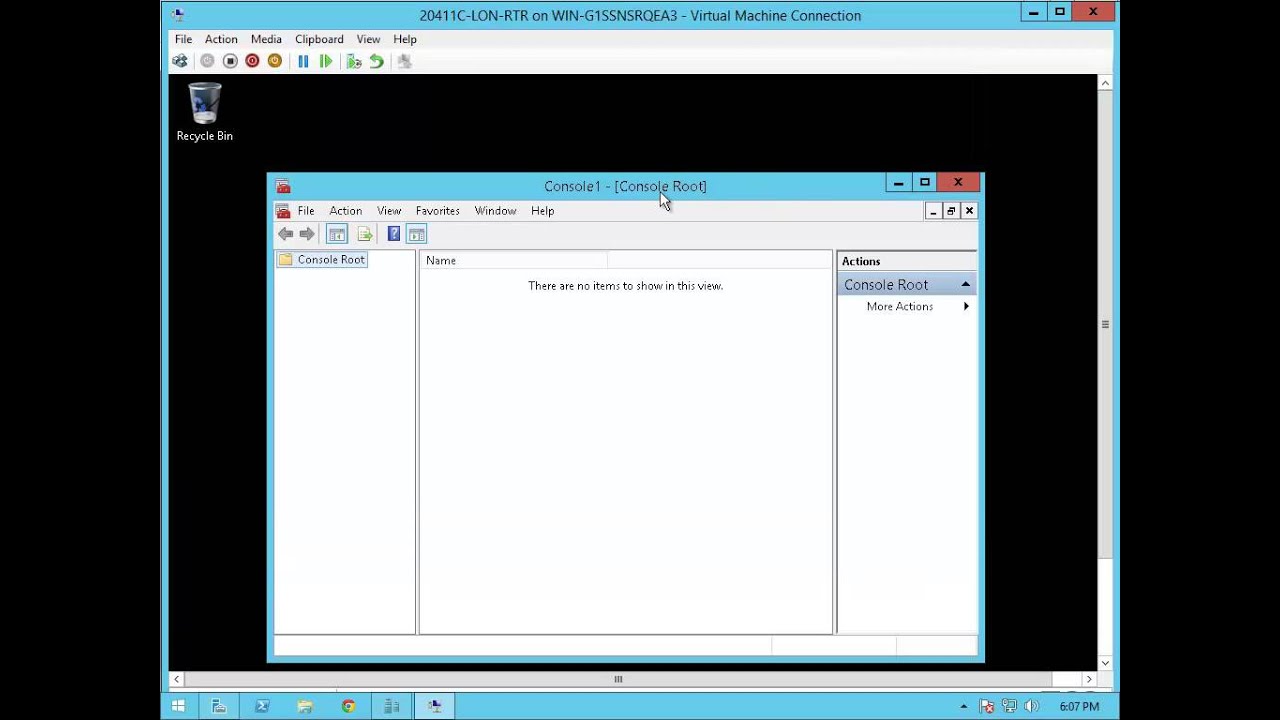Click the inner MMC document menu icon
Viewport: 1280px width, 720px height.
coord(283,211)
